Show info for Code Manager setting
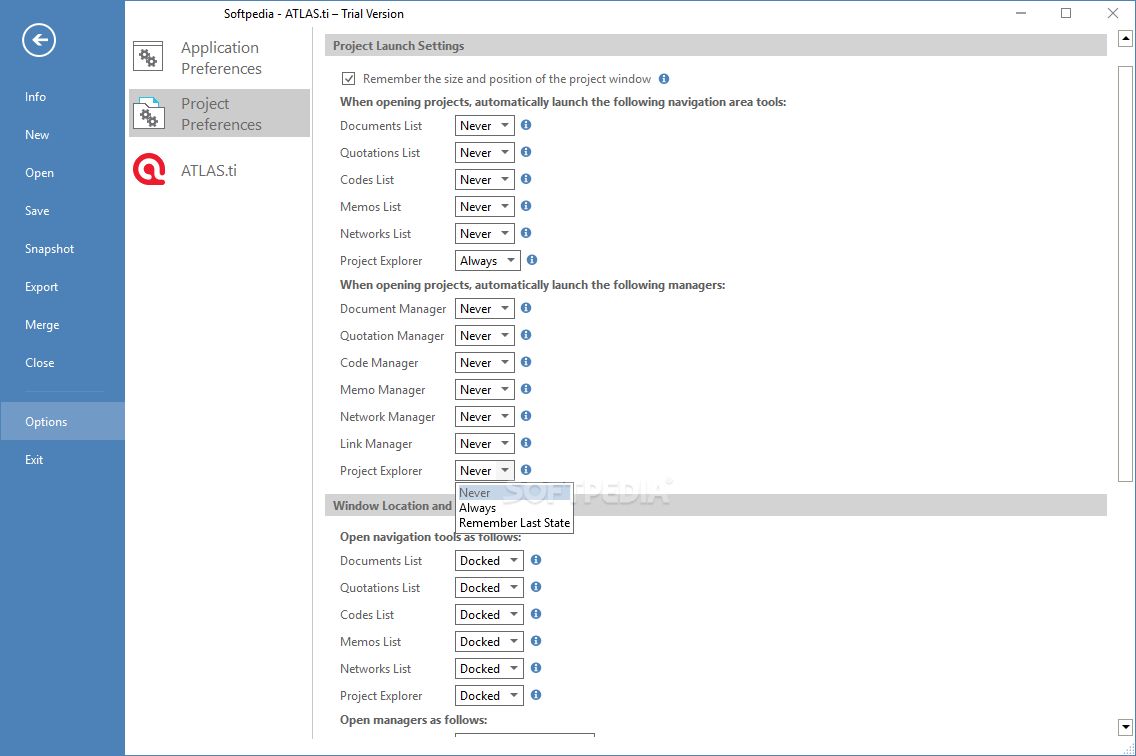This screenshot has height=756, width=1136. pos(526,362)
